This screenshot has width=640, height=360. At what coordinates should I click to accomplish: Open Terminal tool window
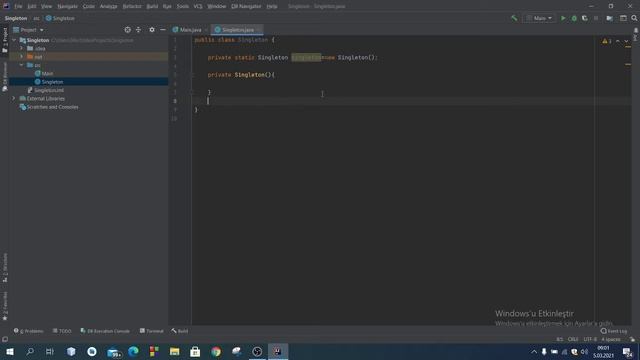(x=151, y=331)
